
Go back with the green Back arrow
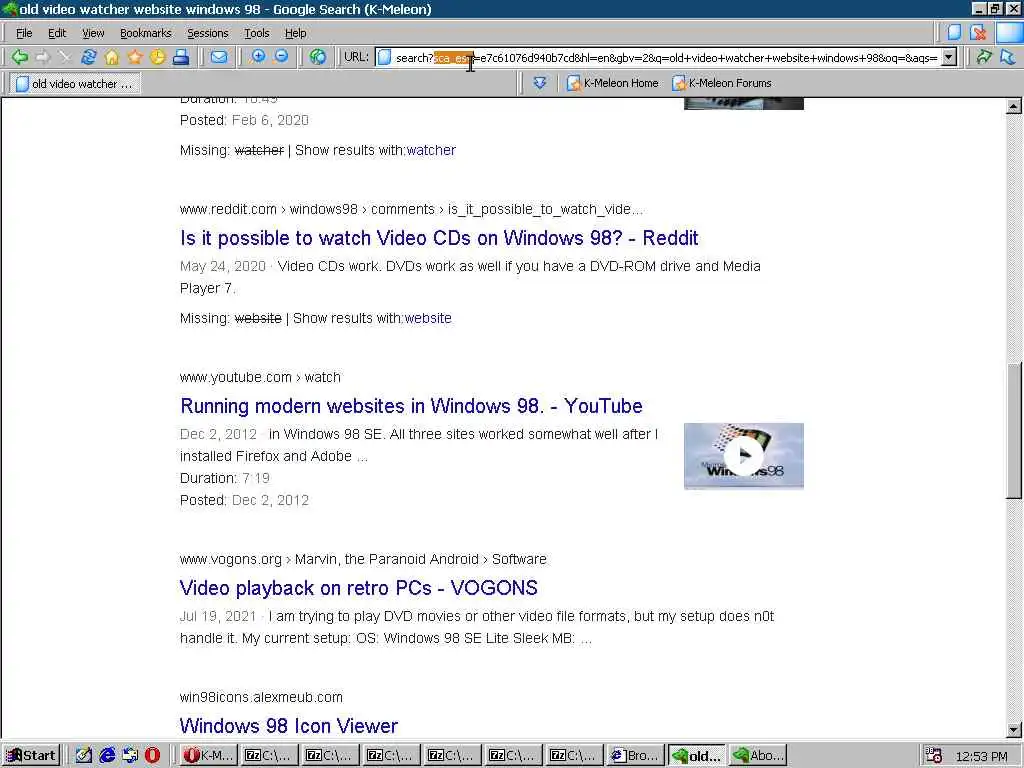pyautogui.click(x=20, y=57)
